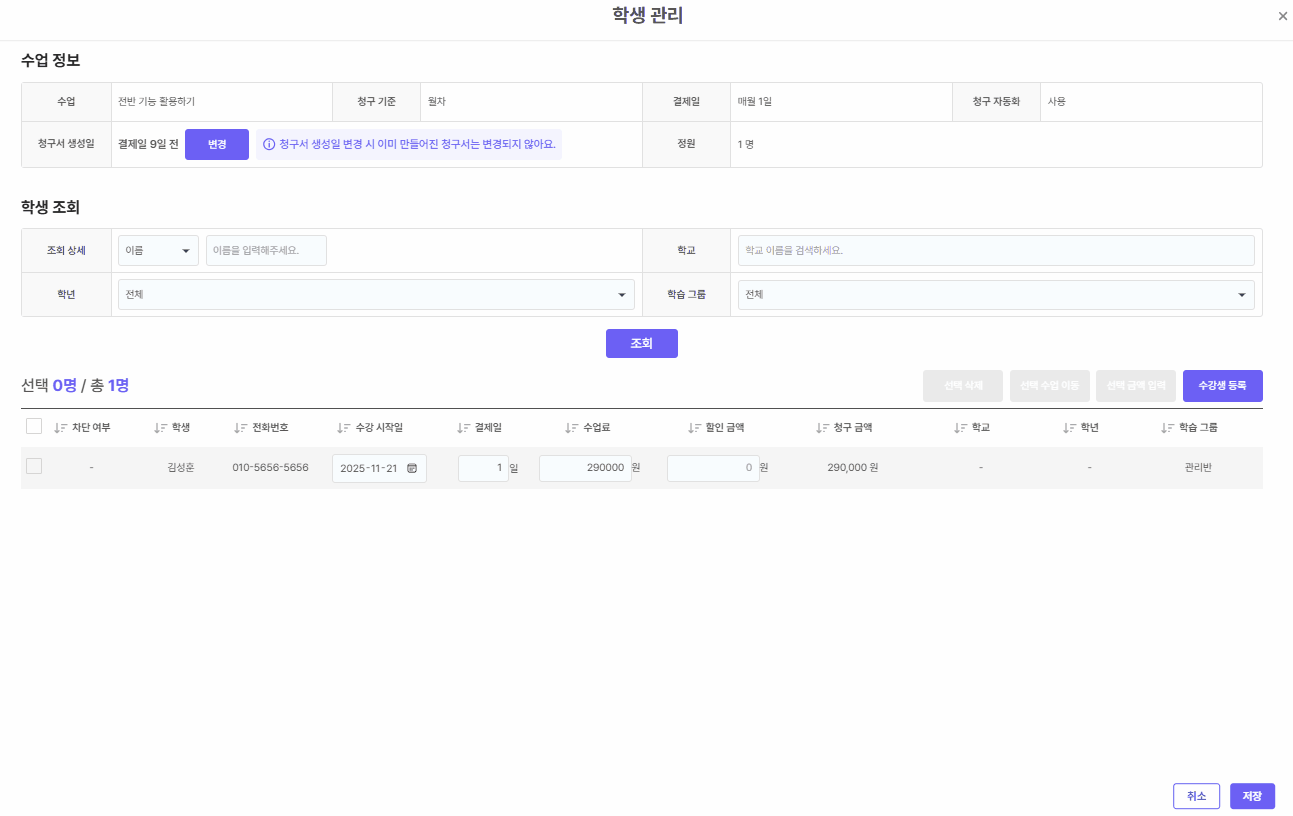This screenshot has height=816, width=1293.
Task: Click the 결제일 9일 전 text
Action: [148, 144]
